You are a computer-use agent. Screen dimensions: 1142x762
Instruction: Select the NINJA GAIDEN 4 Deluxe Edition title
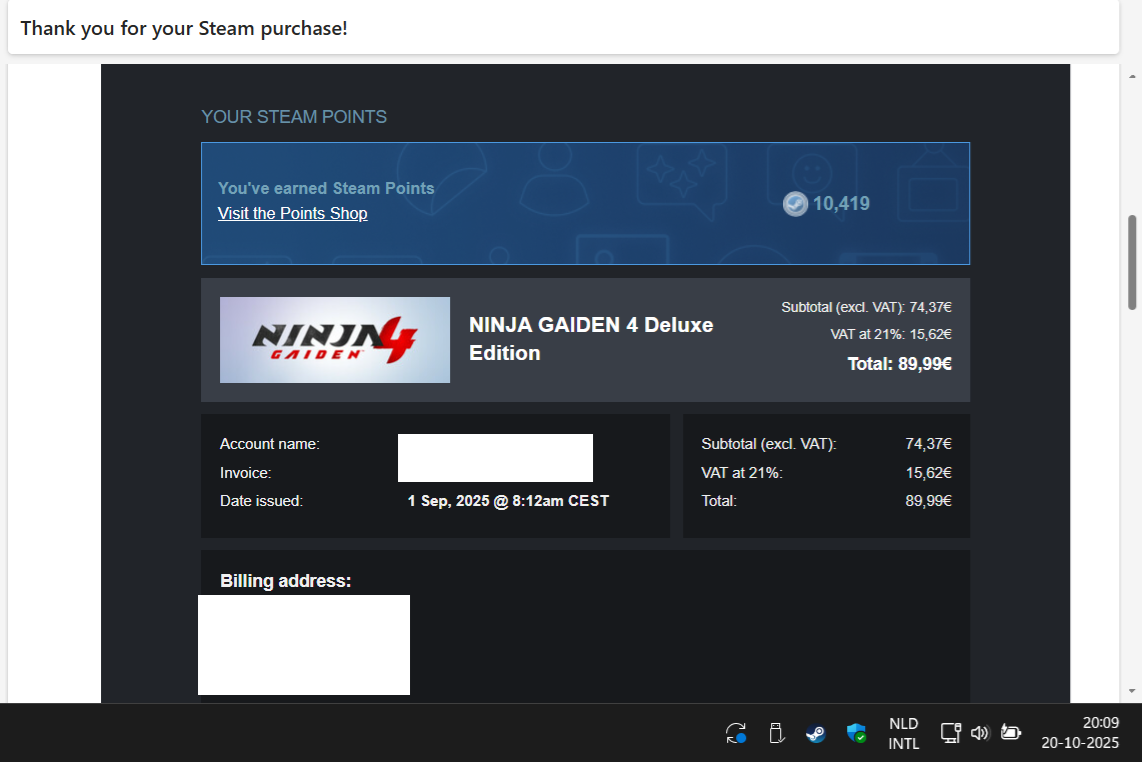coord(591,339)
